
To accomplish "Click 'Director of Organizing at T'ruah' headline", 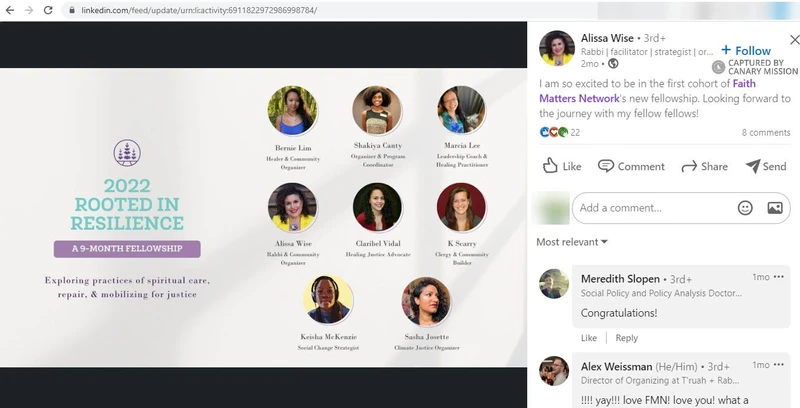I will tap(660, 380).
